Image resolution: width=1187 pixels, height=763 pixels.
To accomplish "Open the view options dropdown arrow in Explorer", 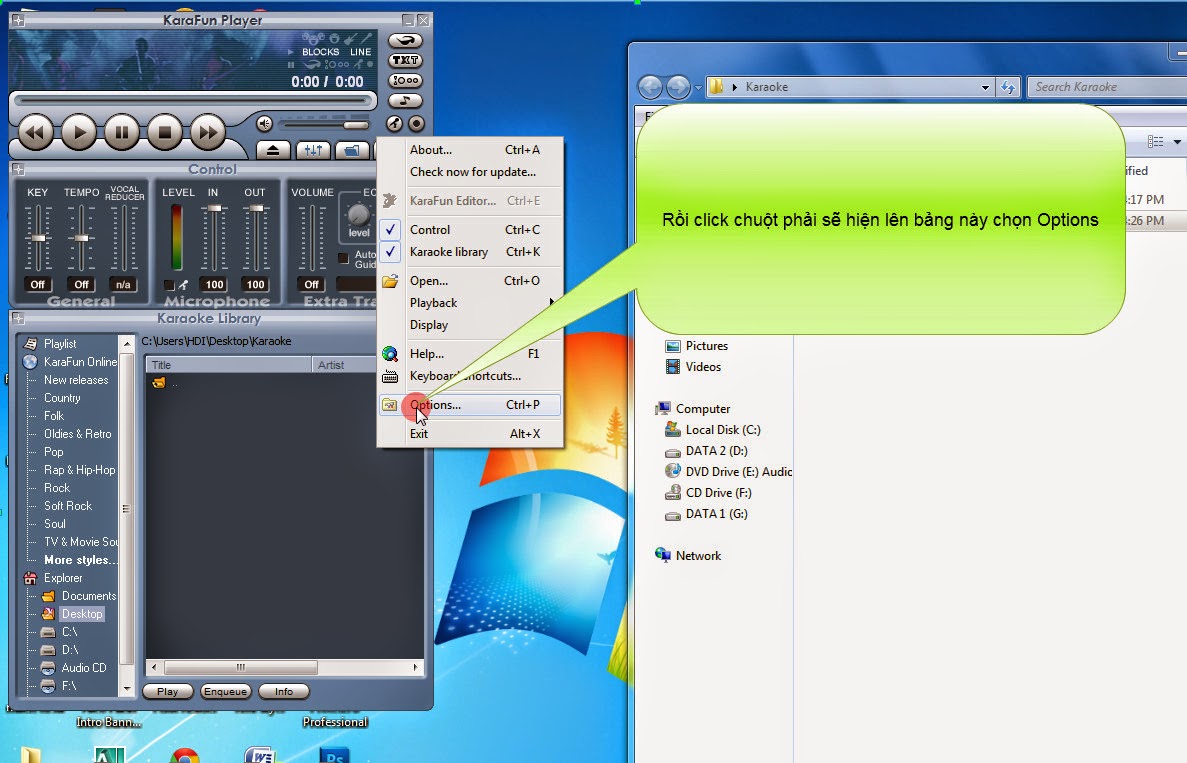I will click(1177, 142).
